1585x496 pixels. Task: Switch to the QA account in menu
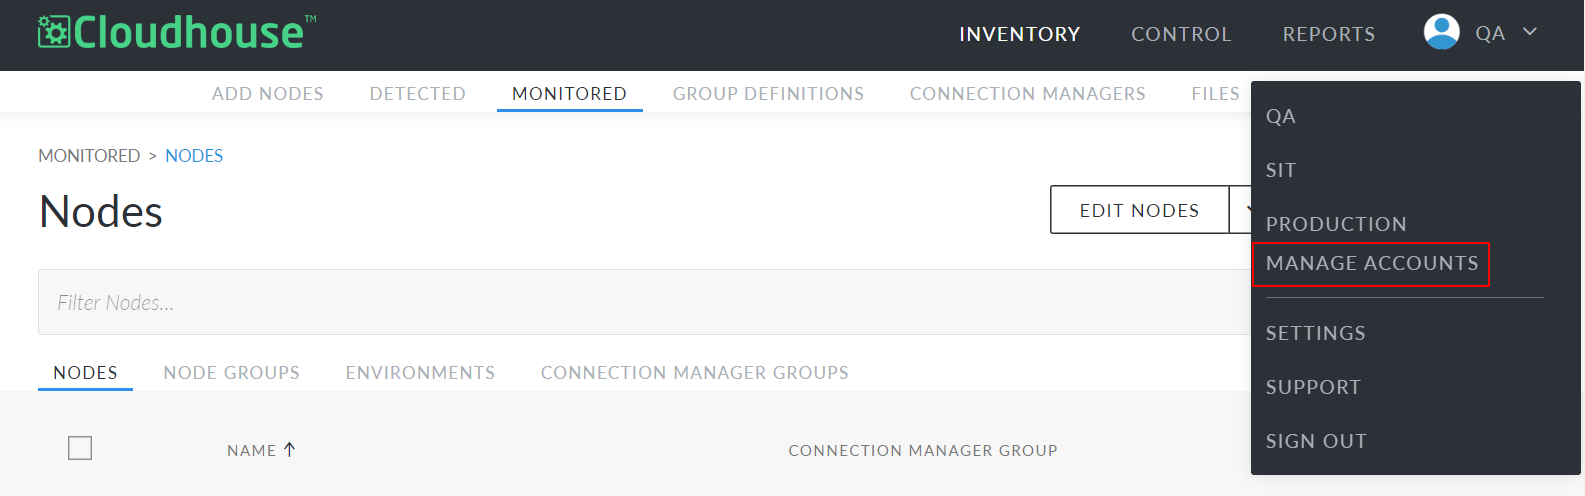coord(1280,116)
